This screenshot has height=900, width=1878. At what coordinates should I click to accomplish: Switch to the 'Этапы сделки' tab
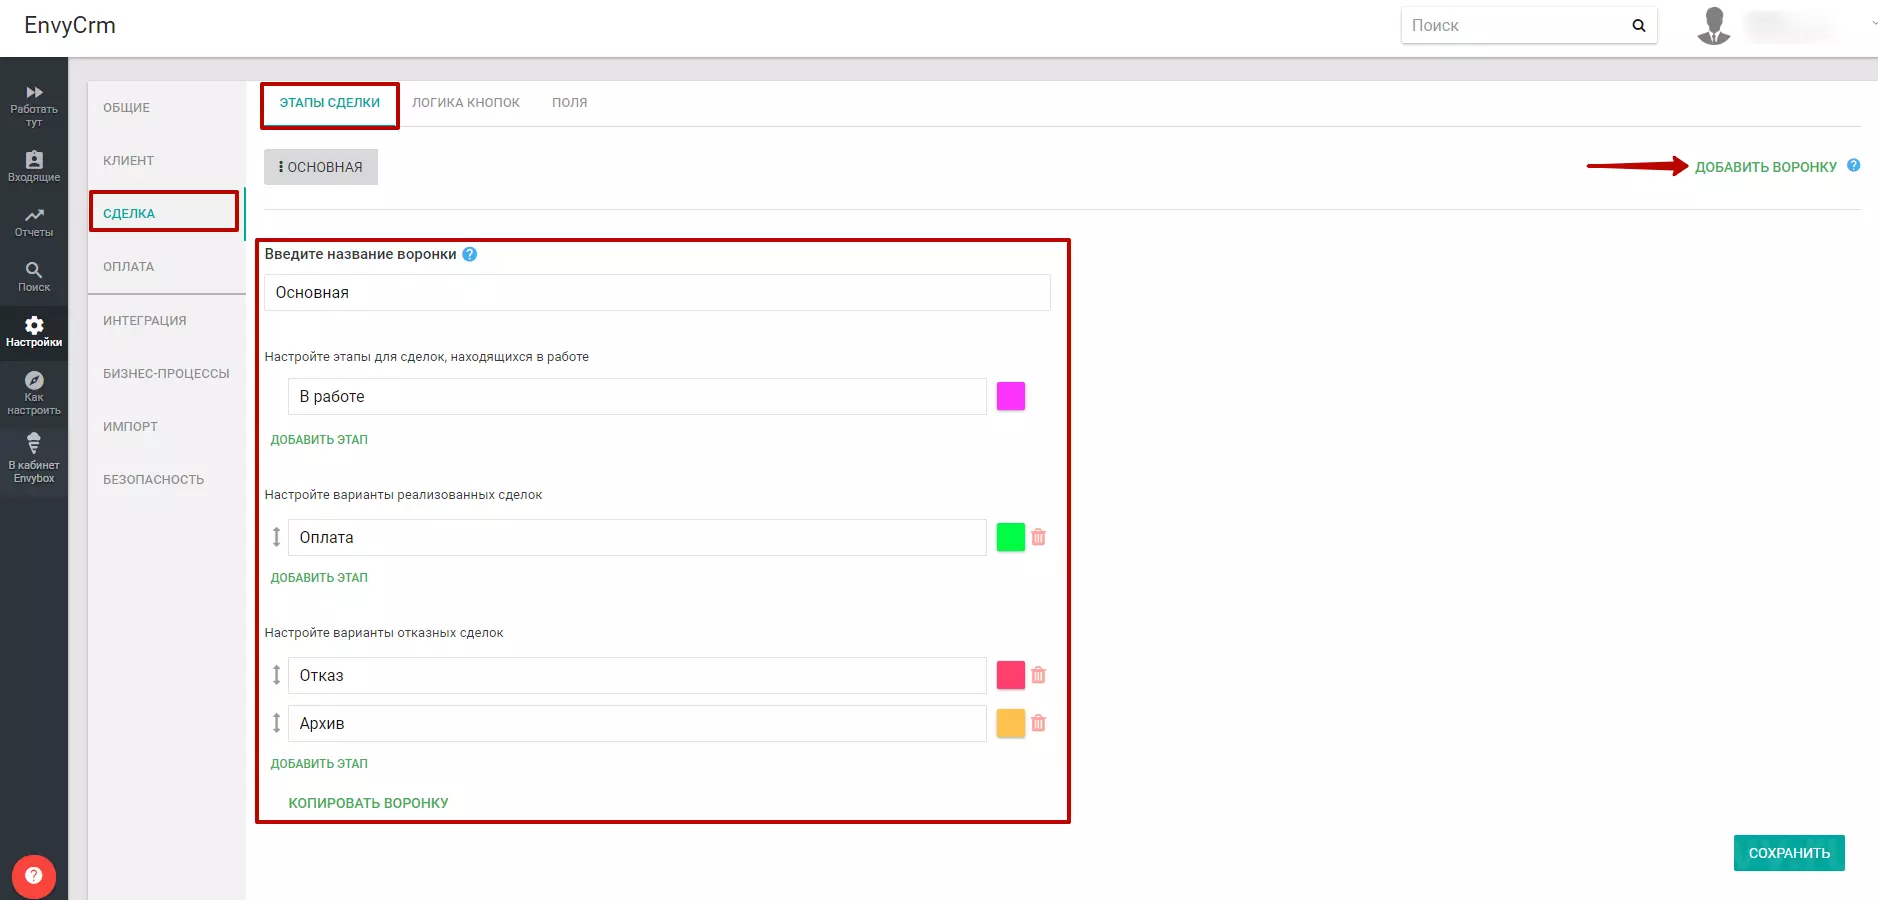[x=330, y=103]
